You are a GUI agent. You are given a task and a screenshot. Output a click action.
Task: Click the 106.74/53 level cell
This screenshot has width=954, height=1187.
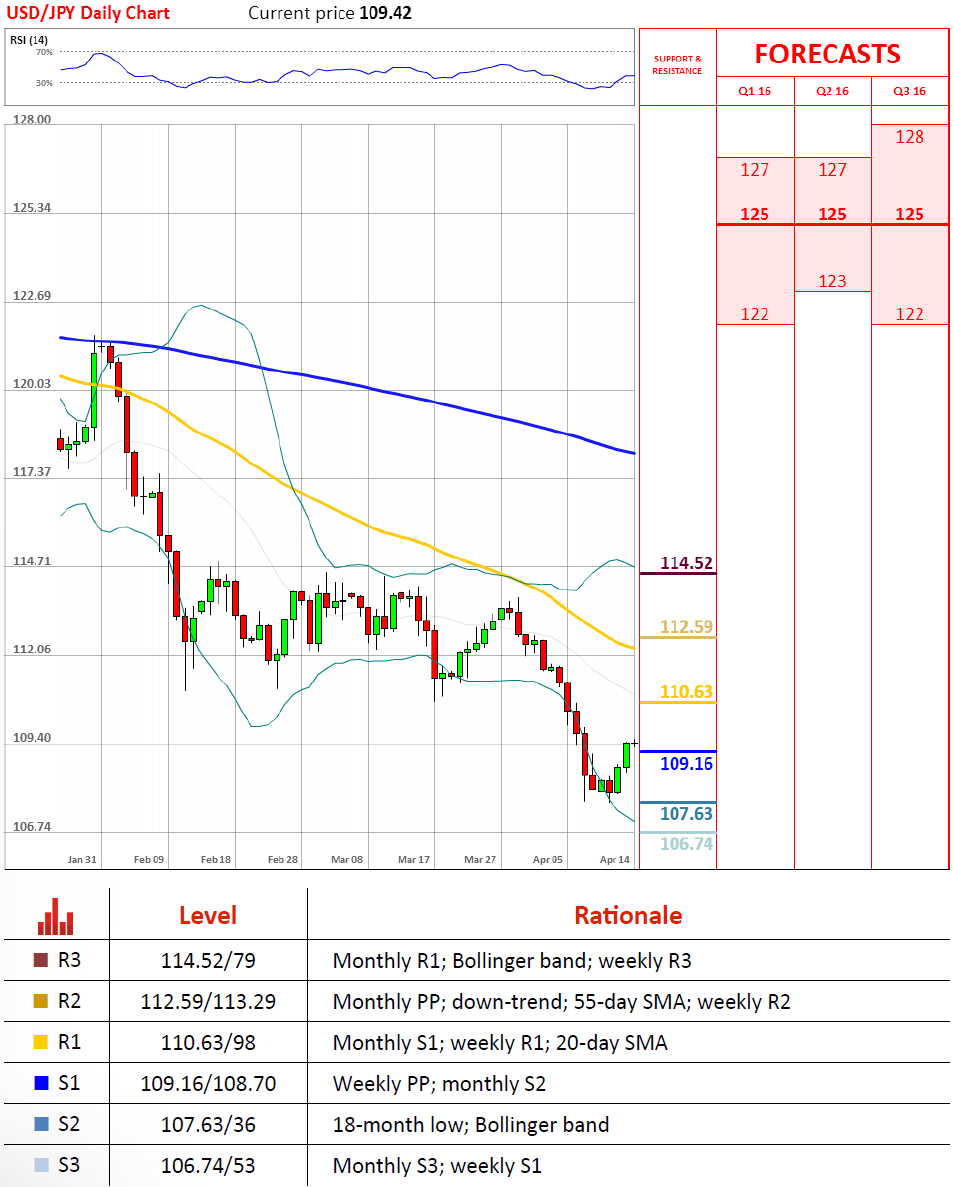click(x=208, y=1165)
